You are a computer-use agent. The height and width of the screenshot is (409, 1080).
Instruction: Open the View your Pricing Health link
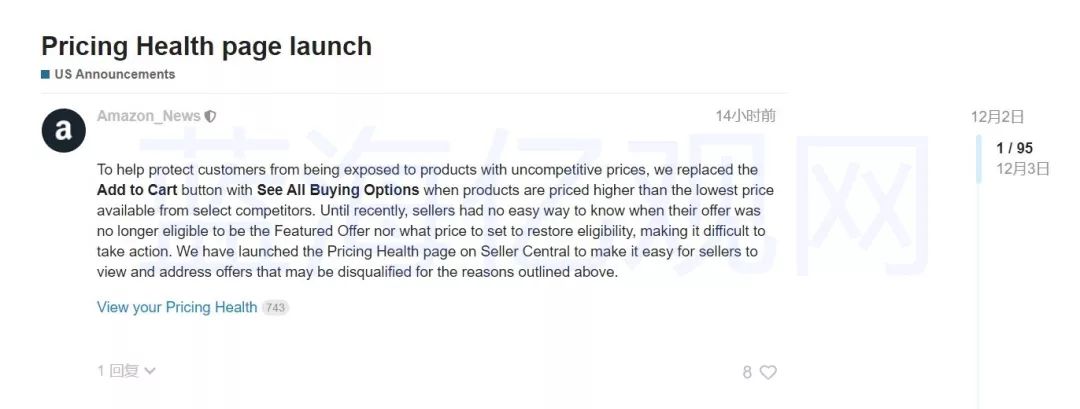[177, 307]
